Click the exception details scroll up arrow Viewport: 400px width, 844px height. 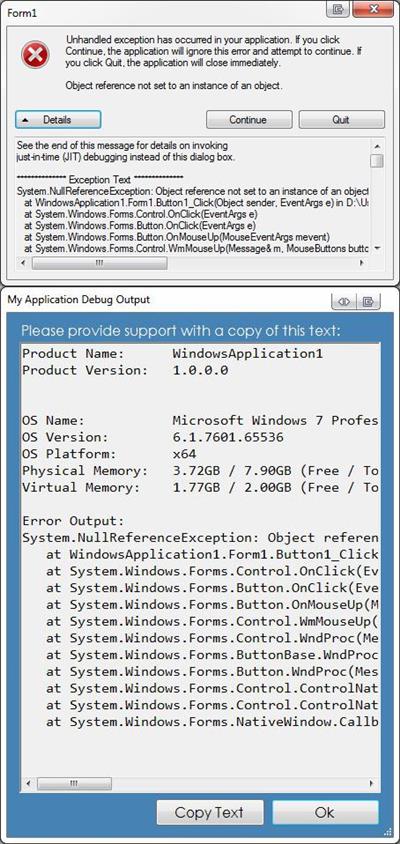(x=377, y=146)
